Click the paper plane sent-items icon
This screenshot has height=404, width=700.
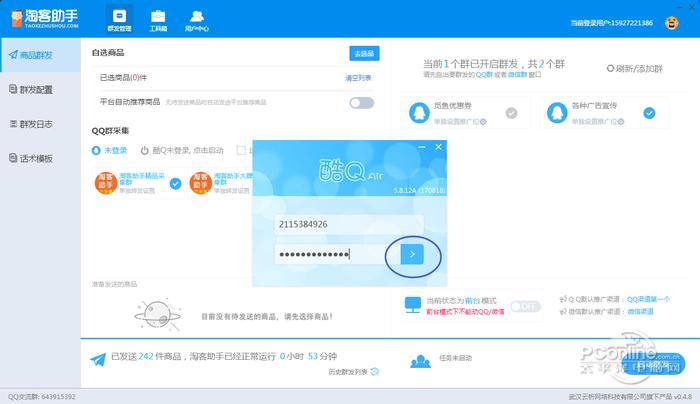click(x=98, y=359)
